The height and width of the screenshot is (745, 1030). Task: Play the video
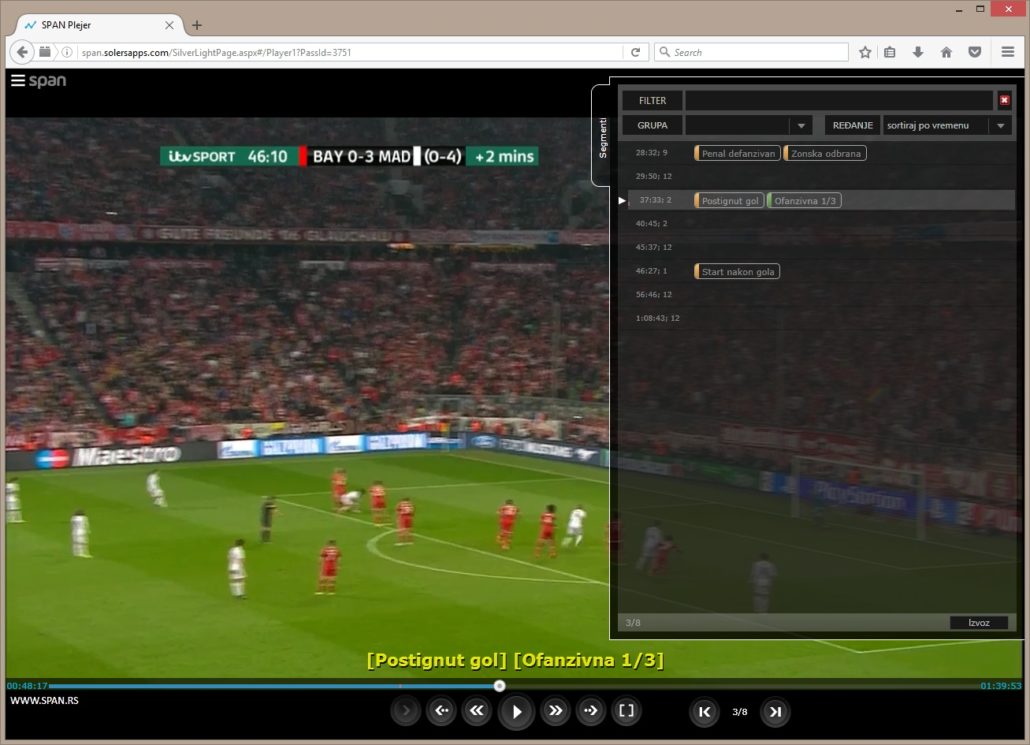516,711
